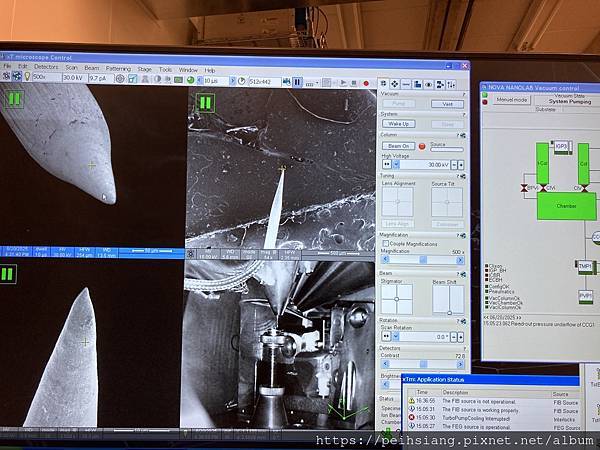600x450 pixels.
Task: Open the Beam menu
Action: (91, 68)
